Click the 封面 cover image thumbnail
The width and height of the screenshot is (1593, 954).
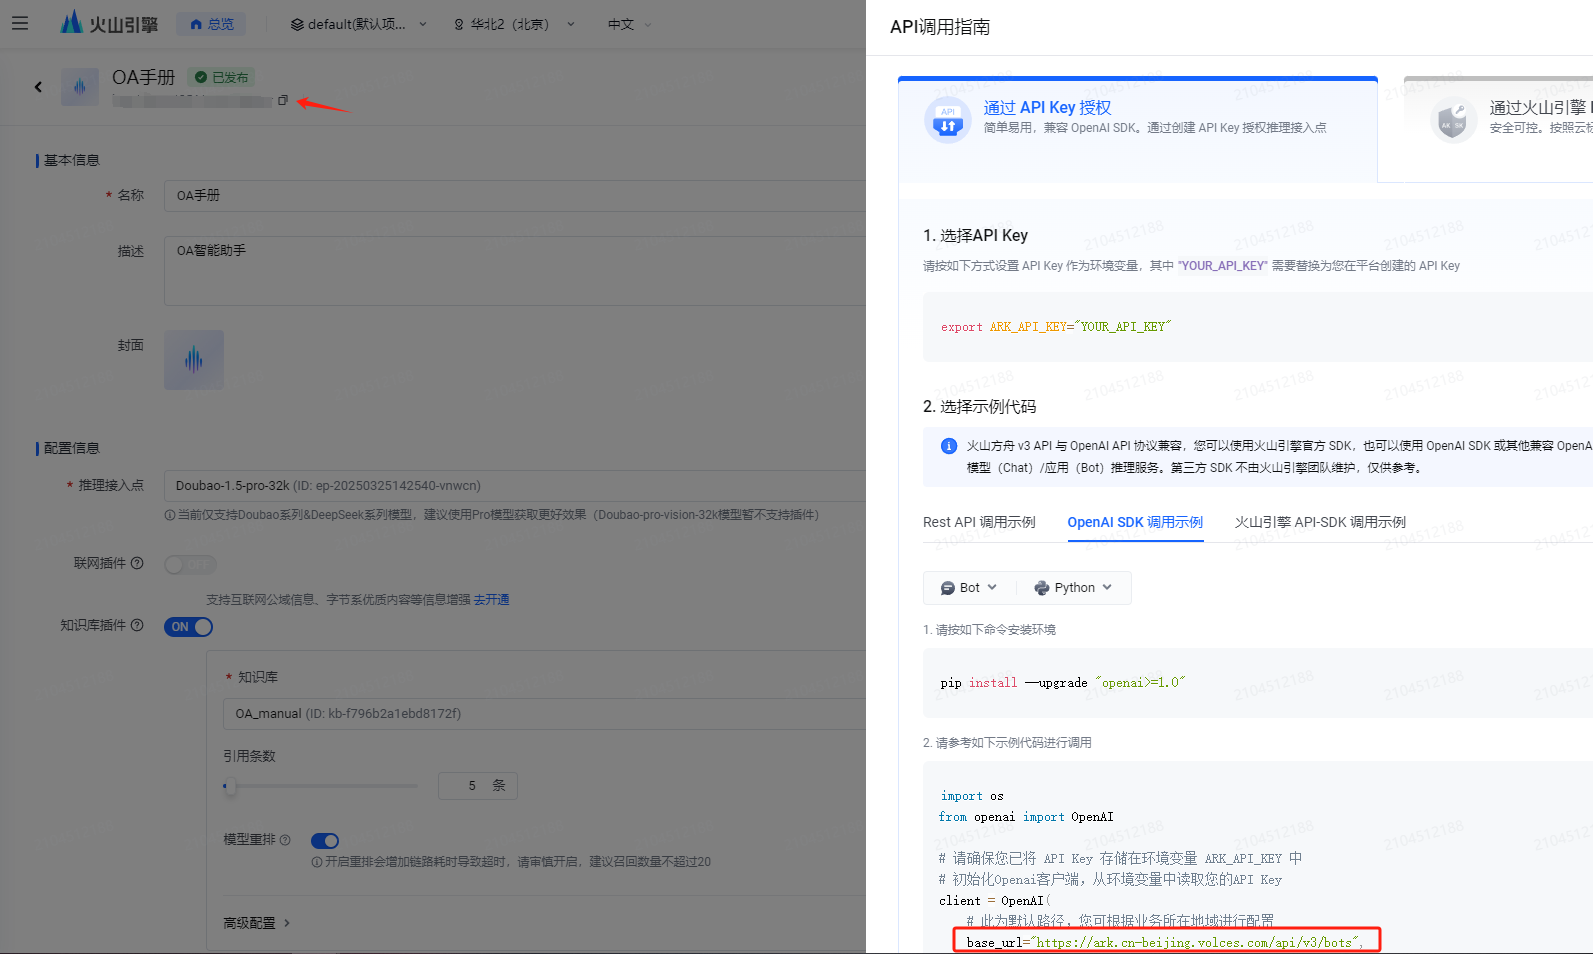(x=194, y=360)
